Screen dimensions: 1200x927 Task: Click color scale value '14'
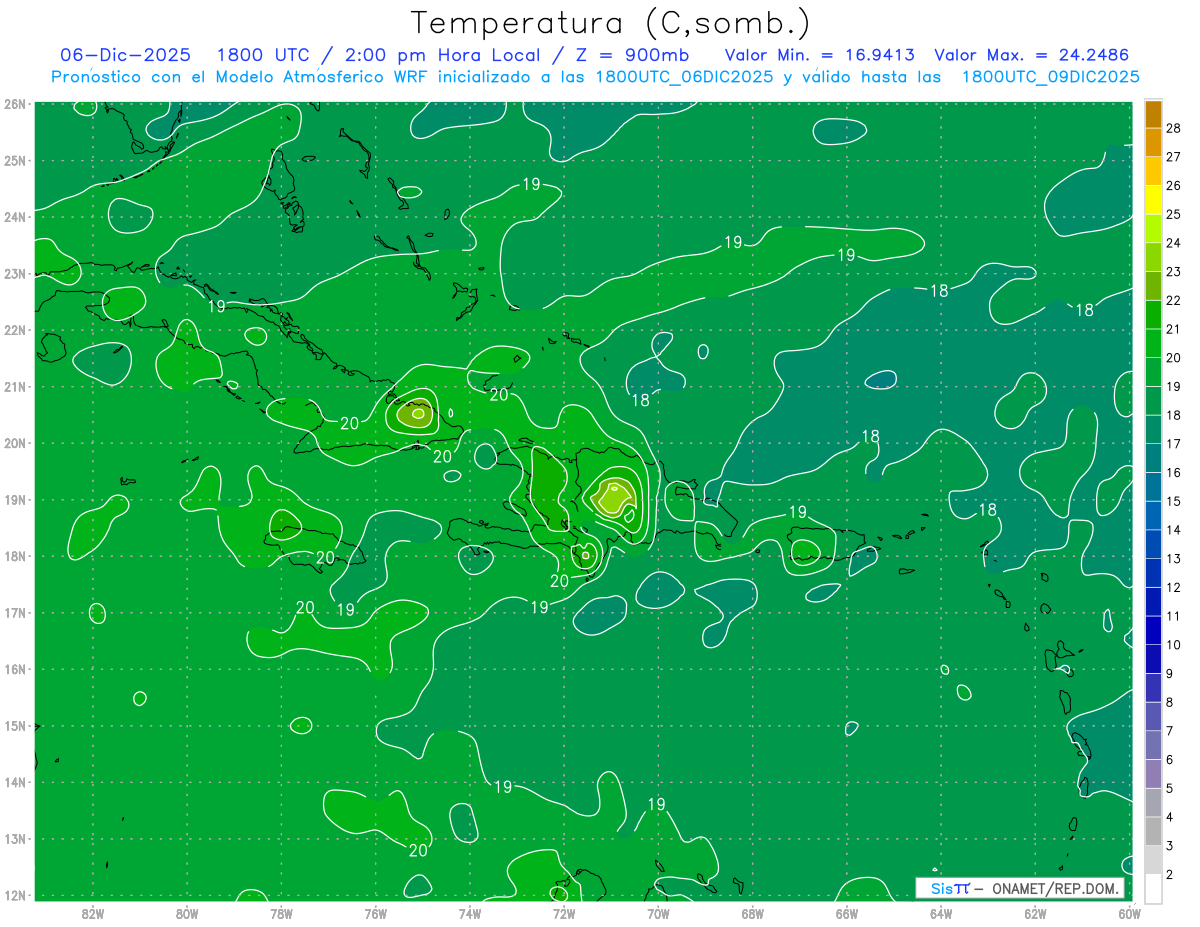pyautogui.click(x=1174, y=530)
